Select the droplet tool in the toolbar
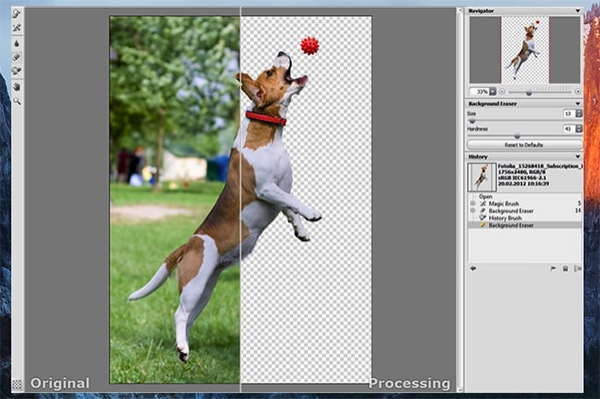Viewport: 600px width, 399px height. [x=16, y=43]
